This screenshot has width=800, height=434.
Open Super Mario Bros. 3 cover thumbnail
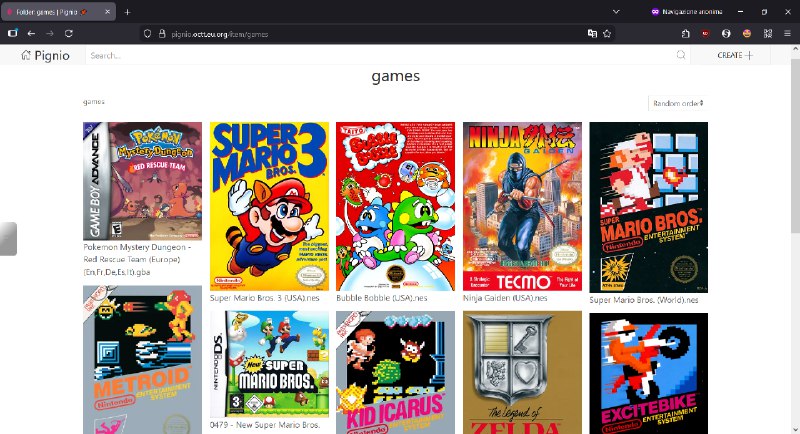click(x=269, y=206)
